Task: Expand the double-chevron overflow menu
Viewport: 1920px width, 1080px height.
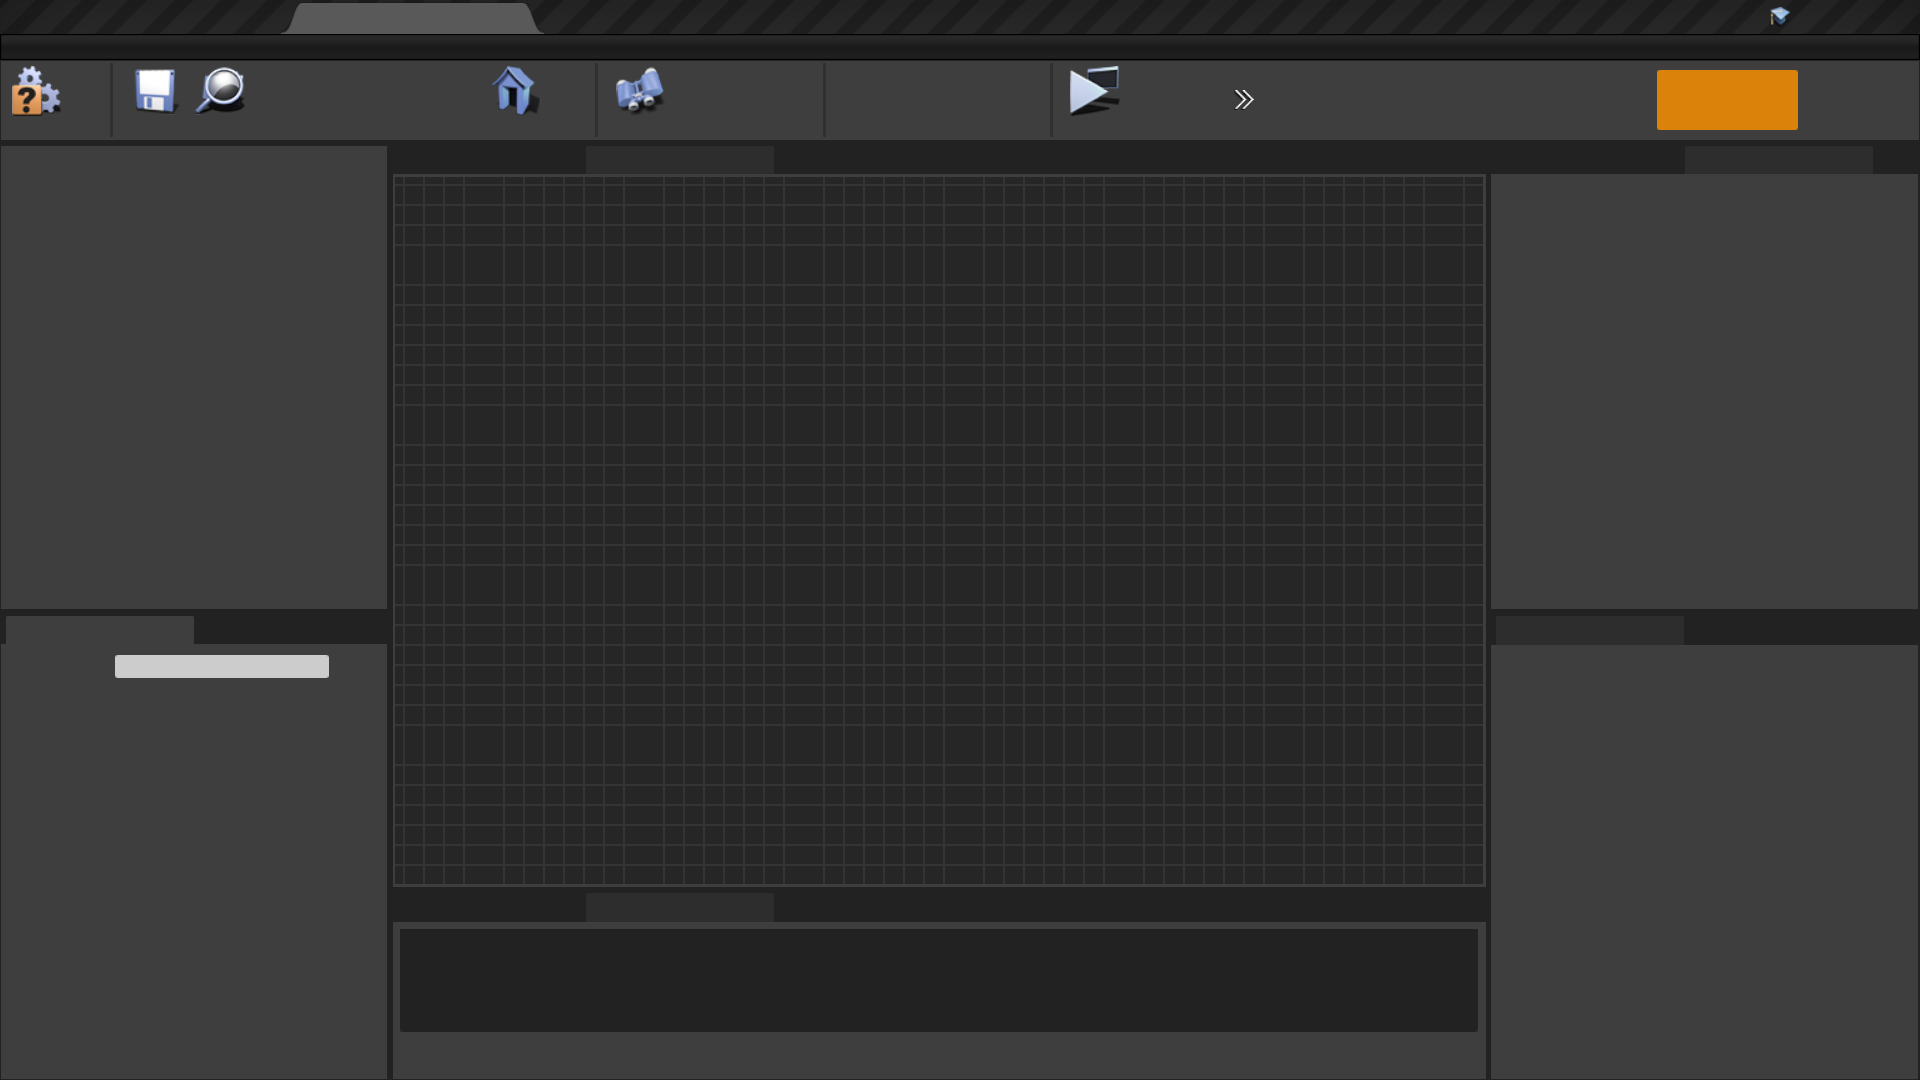Action: [x=1243, y=99]
